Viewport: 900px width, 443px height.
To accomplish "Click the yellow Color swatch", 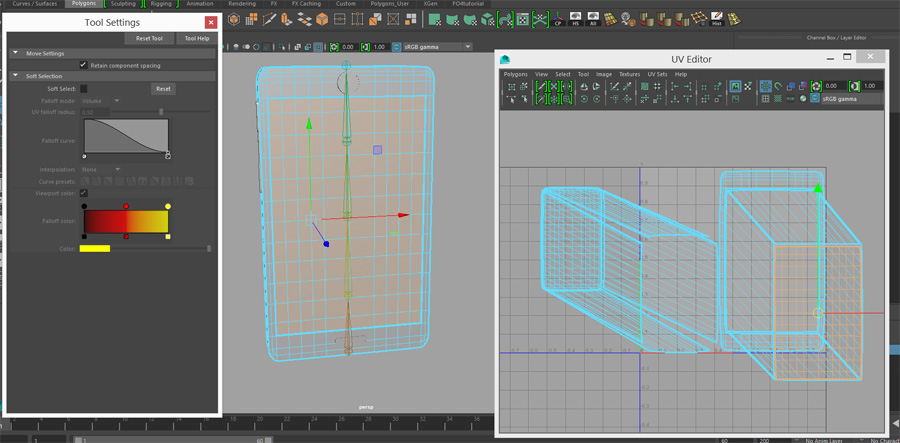I will [95, 248].
